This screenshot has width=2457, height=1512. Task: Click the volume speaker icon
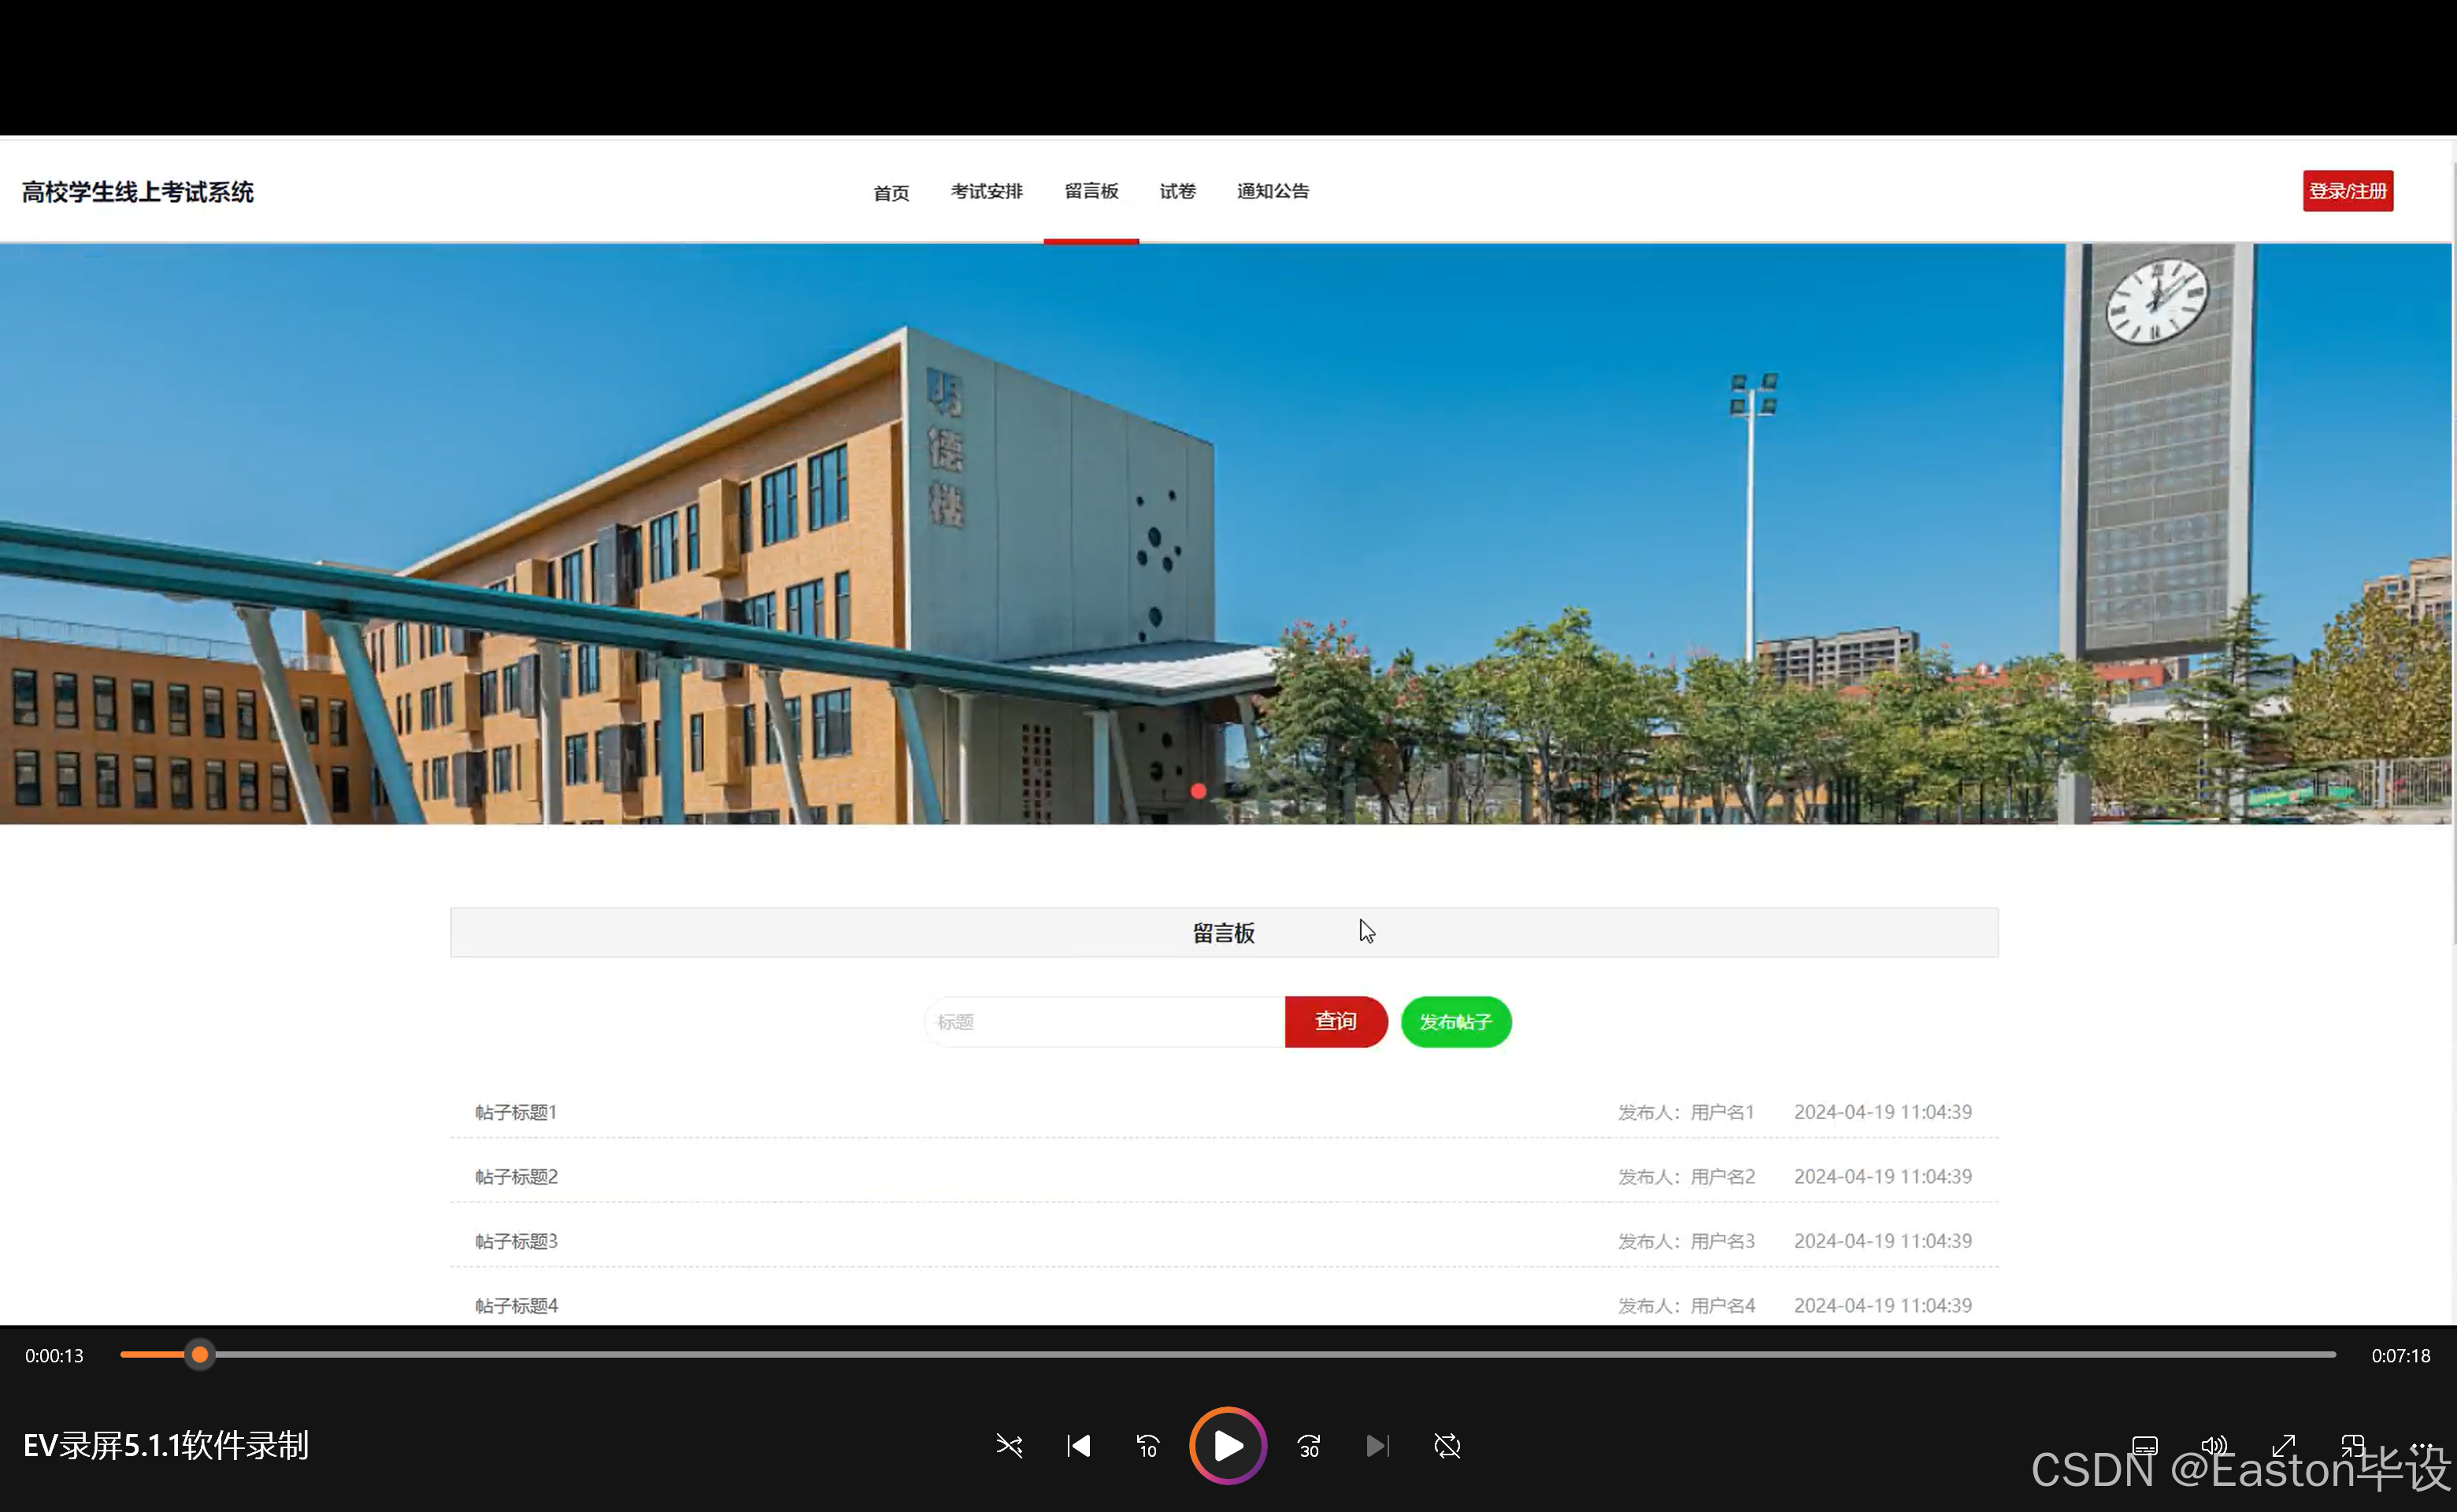click(2214, 1446)
